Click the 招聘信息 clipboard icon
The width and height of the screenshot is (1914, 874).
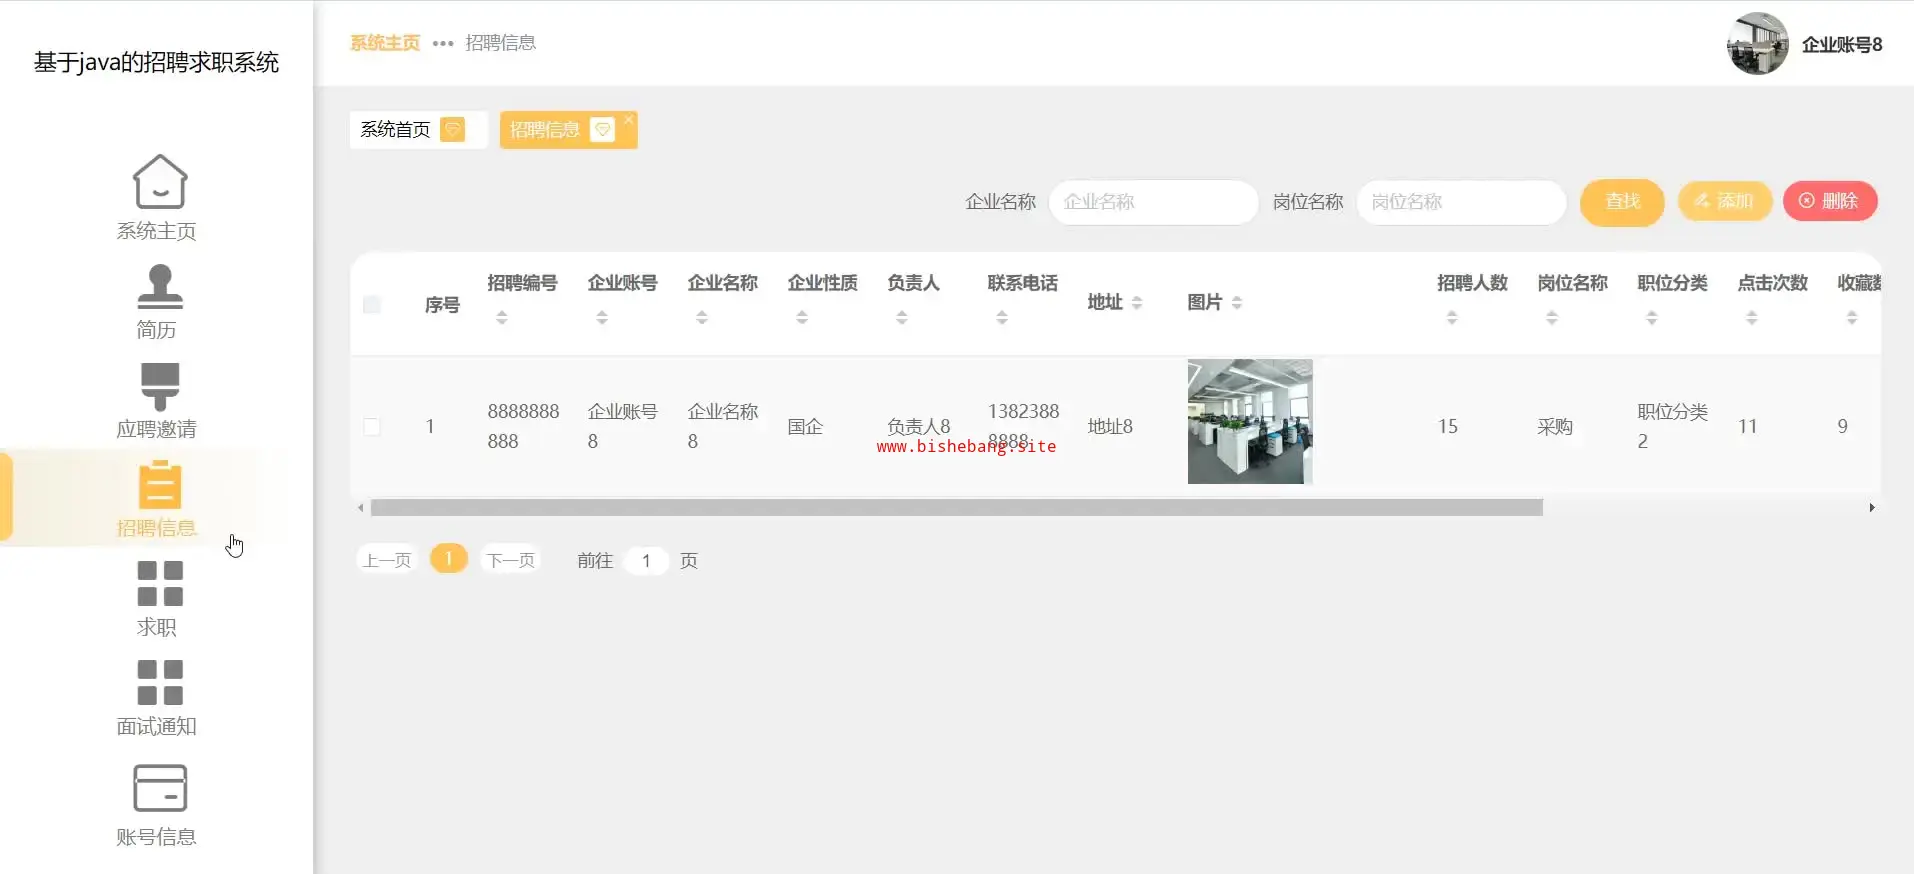coord(159,486)
